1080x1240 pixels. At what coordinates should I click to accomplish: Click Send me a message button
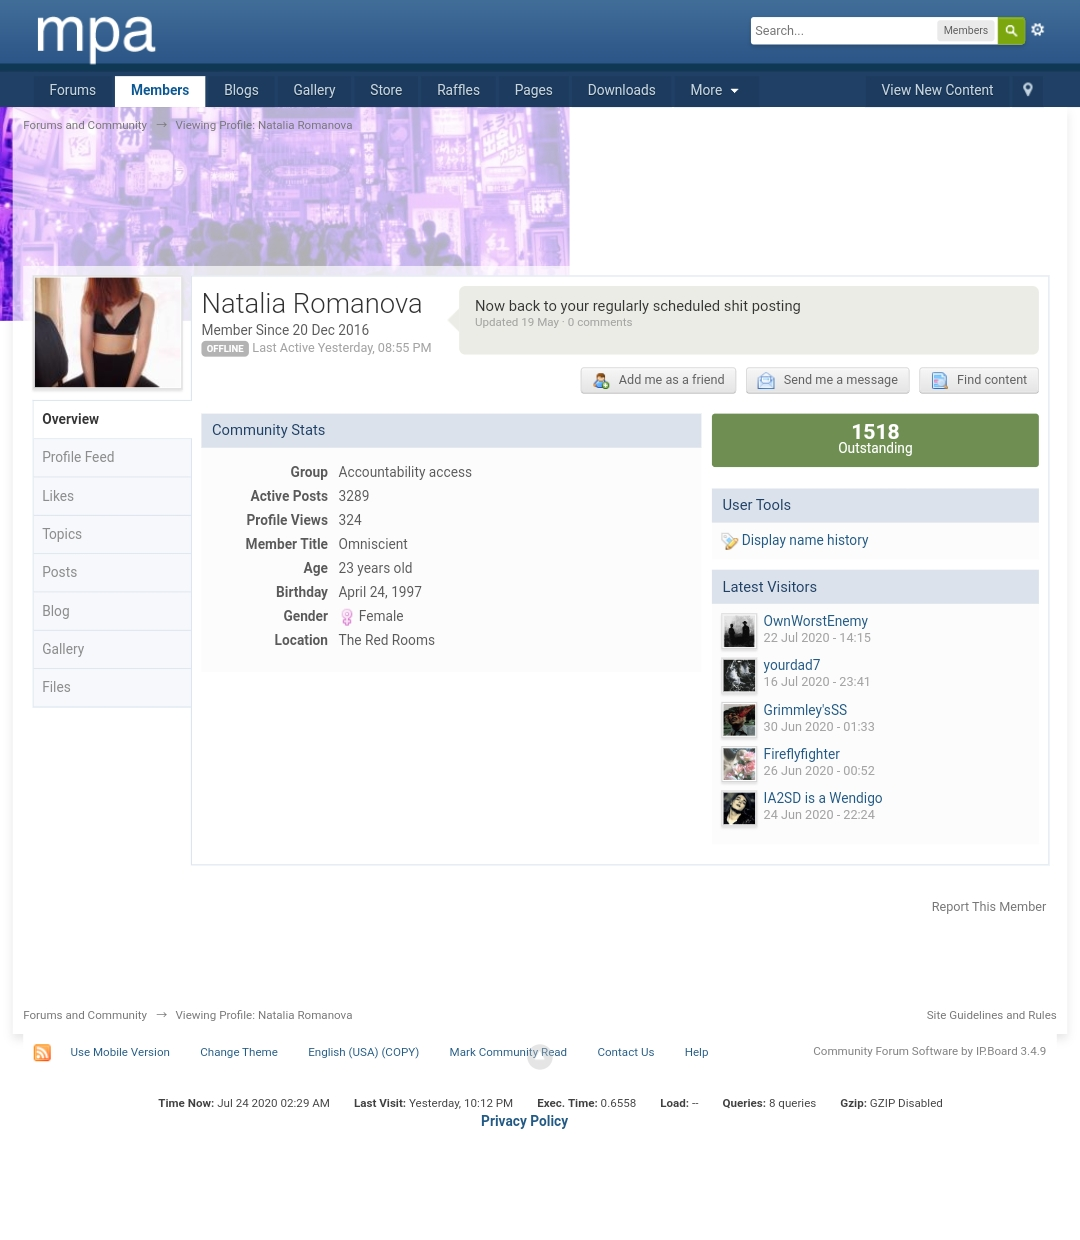click(x=828, y=380)
